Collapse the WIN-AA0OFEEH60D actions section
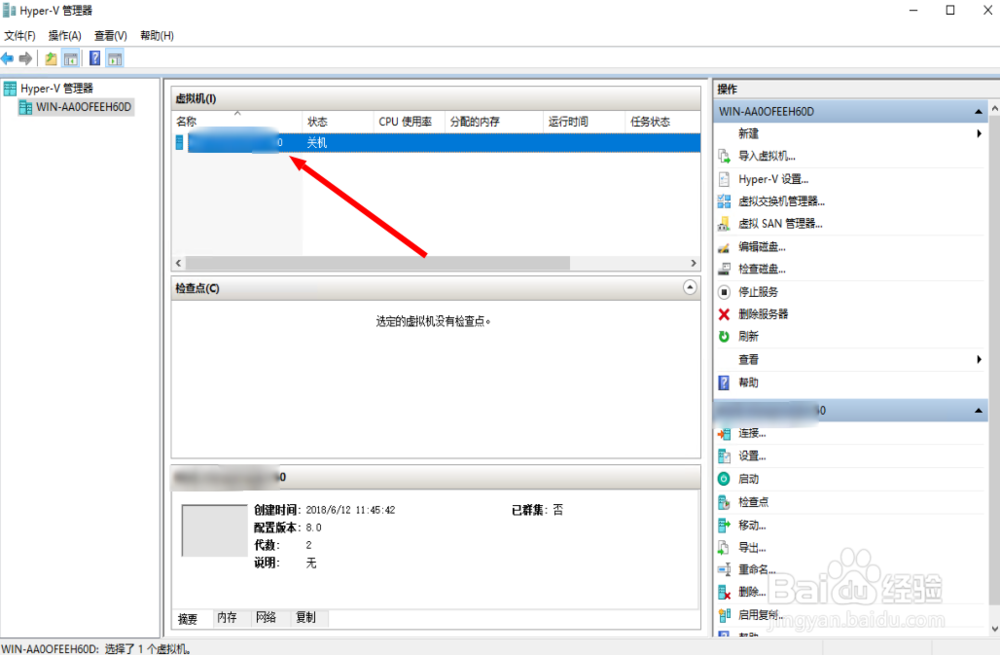 pyautogui.click(x=978, y=112)
